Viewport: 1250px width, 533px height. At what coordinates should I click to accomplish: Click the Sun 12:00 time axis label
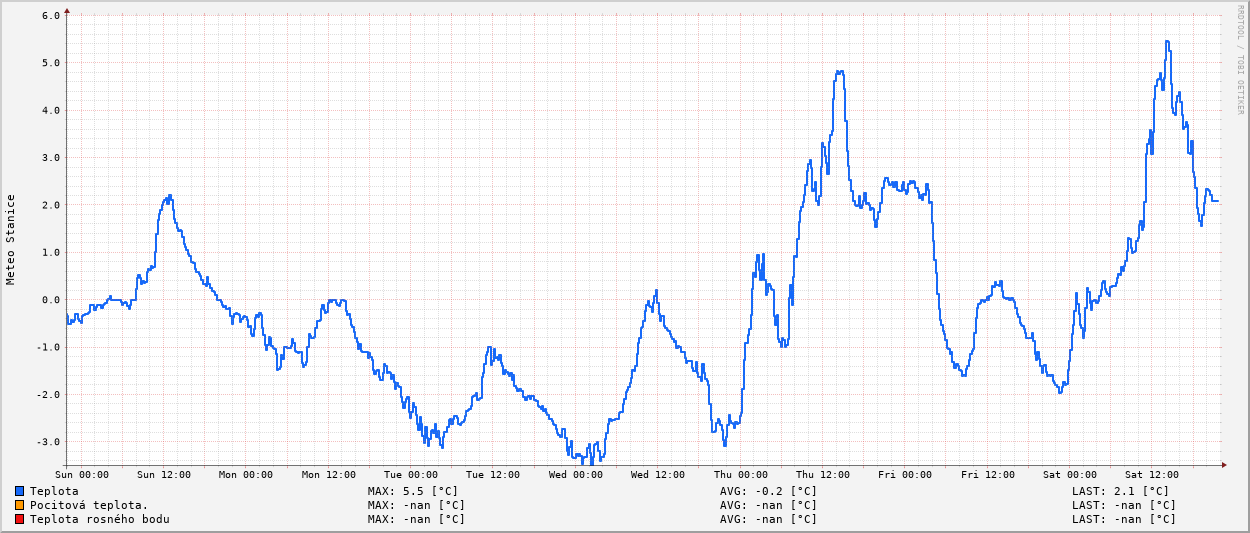(164, 475)
